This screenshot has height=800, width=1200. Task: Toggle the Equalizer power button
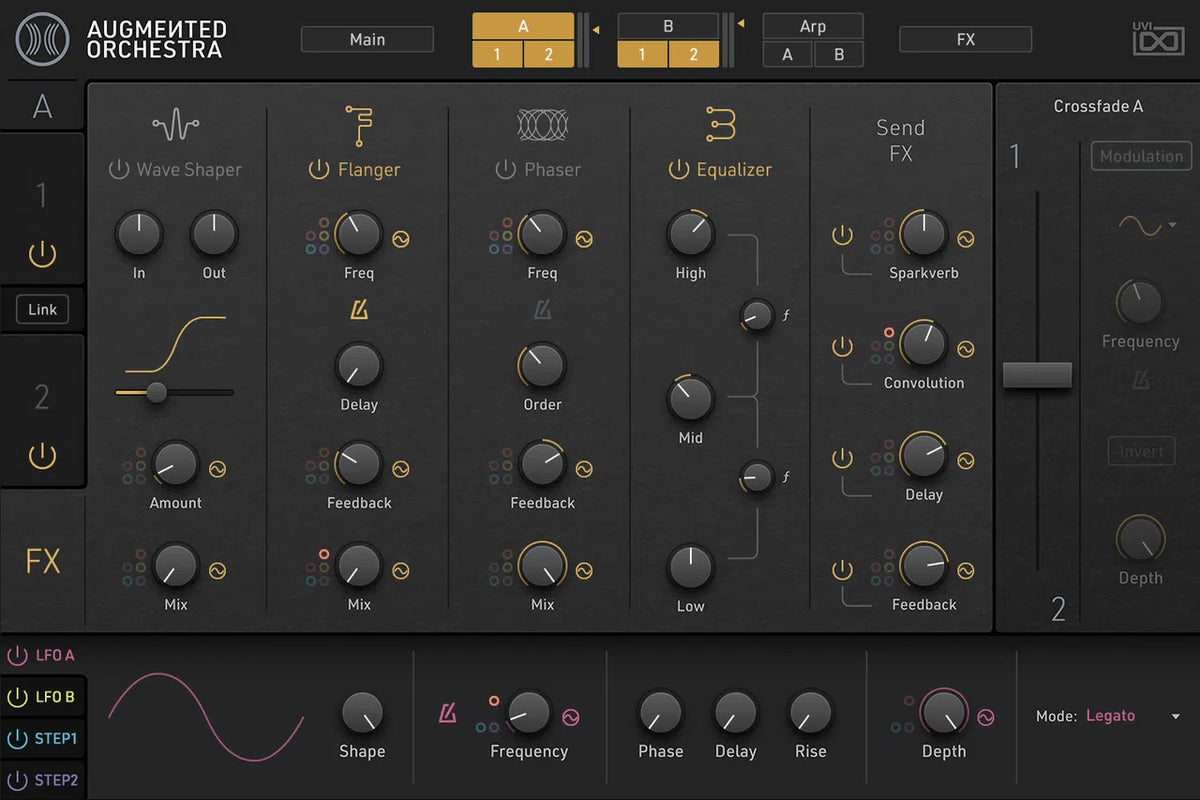tap(678, 170)
